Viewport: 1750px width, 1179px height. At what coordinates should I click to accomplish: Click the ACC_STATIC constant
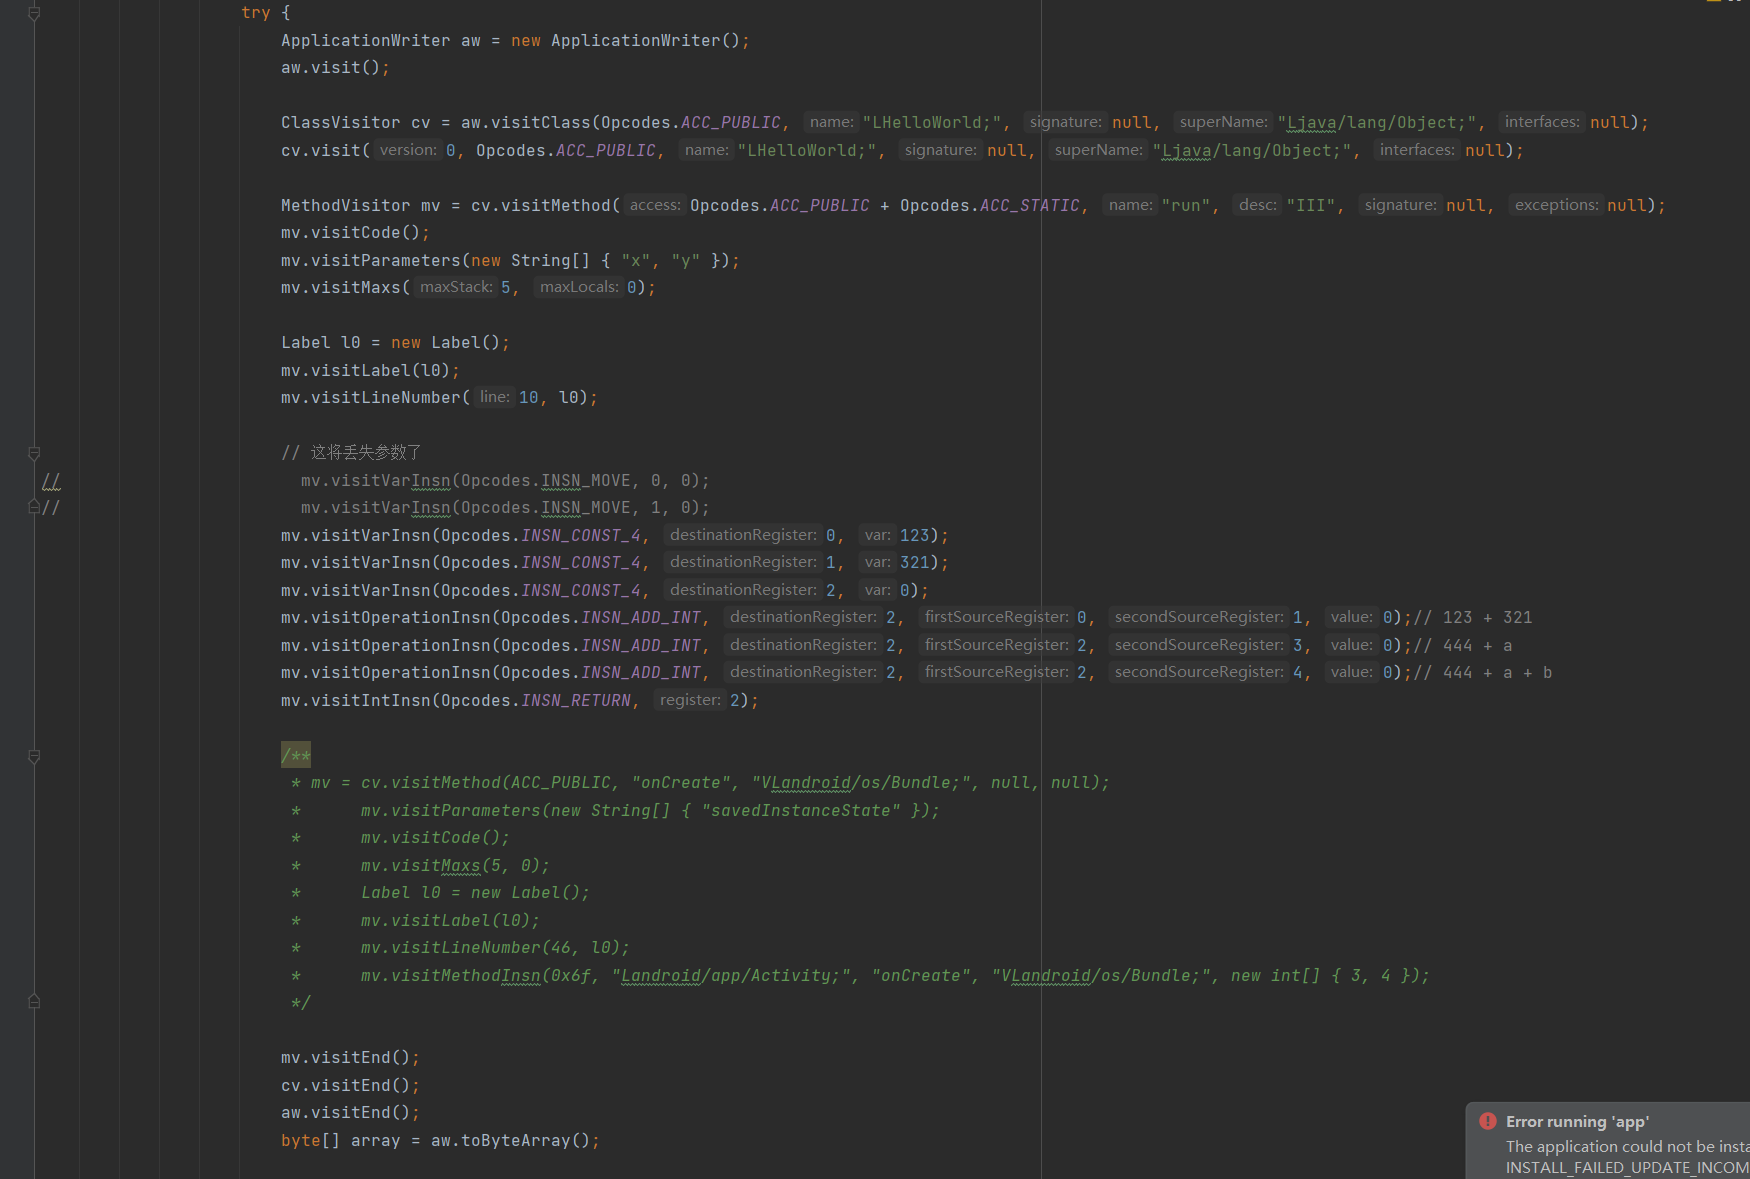(1030, 205)
